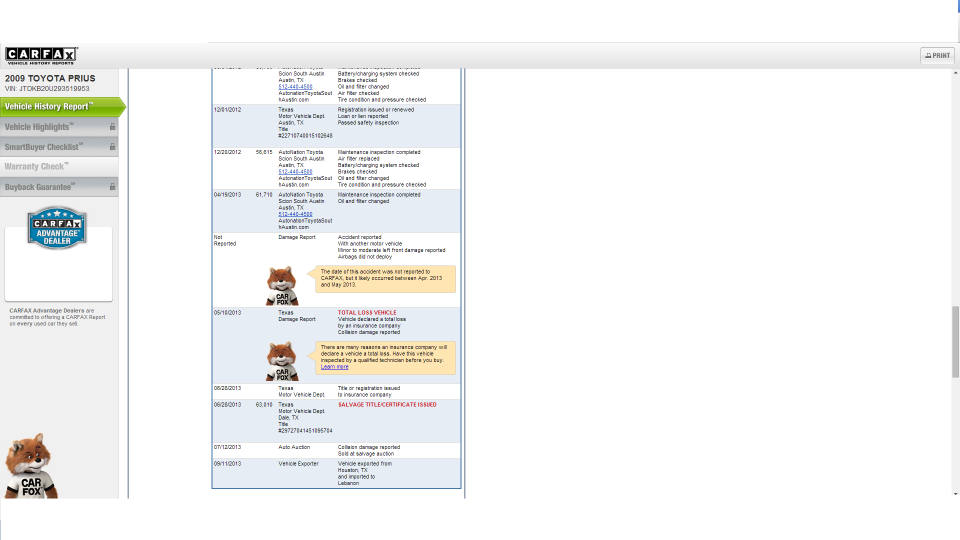Screen dimensions: 960x540
Task: Click Car Fox beside total loss note
Action: coord(282,361)
